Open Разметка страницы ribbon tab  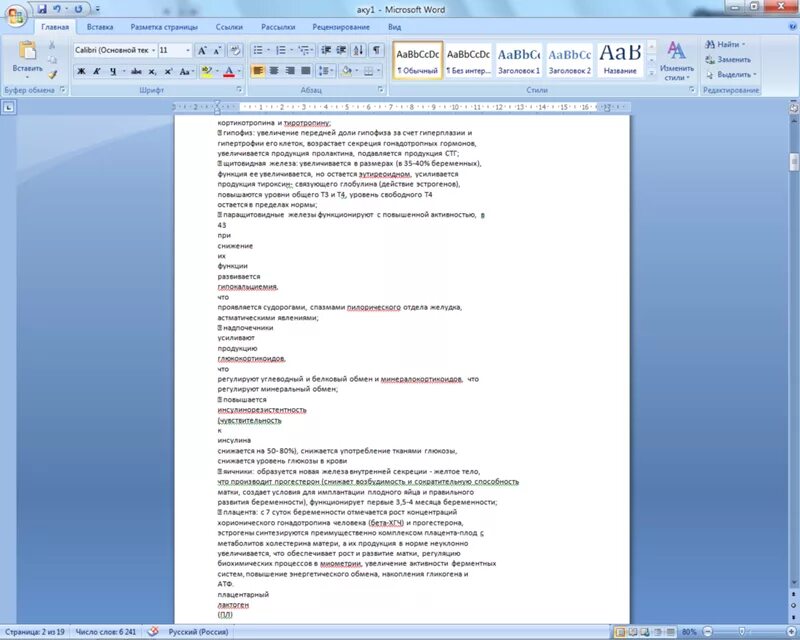pyautogui.click(x=164, y=27)
